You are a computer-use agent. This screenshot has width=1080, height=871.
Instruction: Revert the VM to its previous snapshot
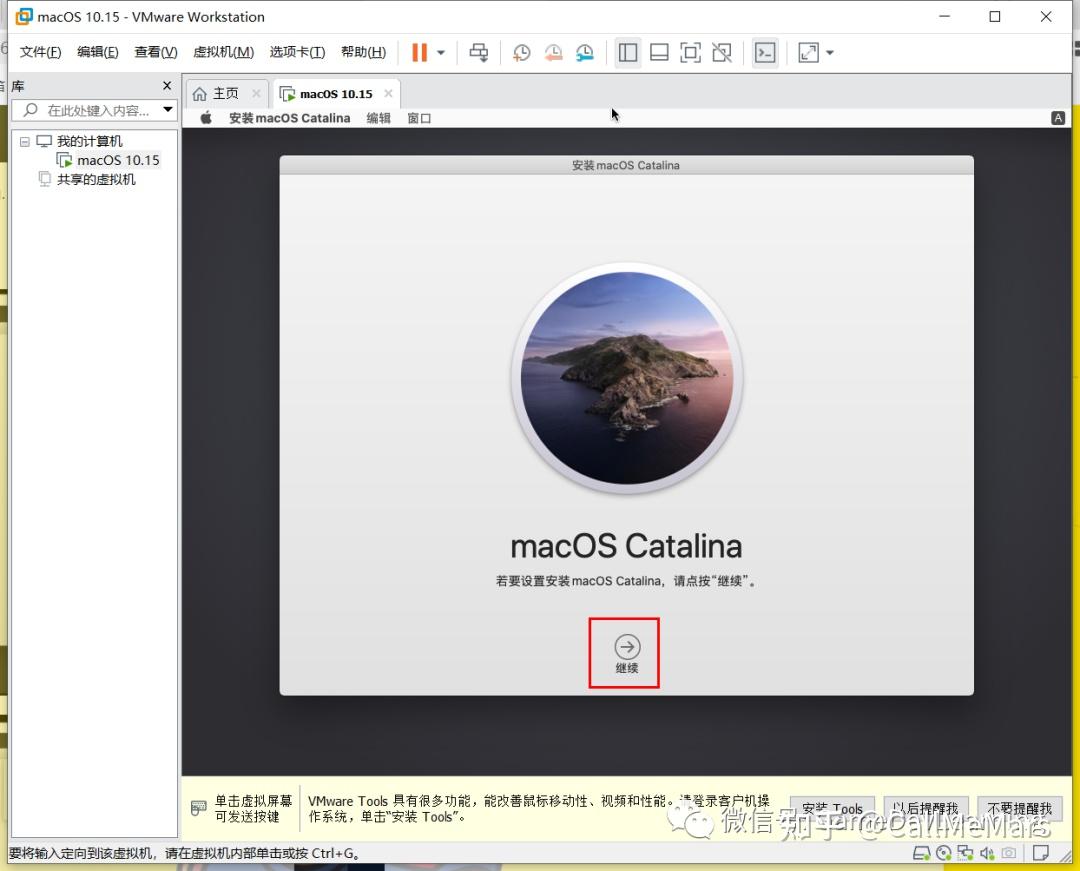tap(553, 52)
